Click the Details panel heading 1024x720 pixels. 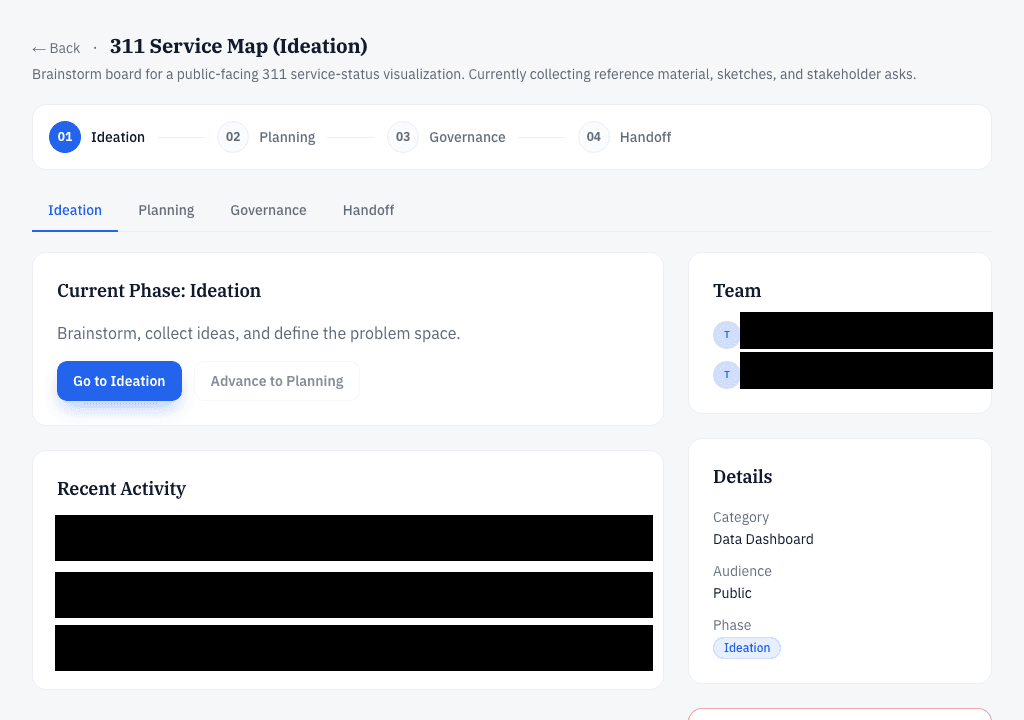pyautogui.click(x=743, y=477)
